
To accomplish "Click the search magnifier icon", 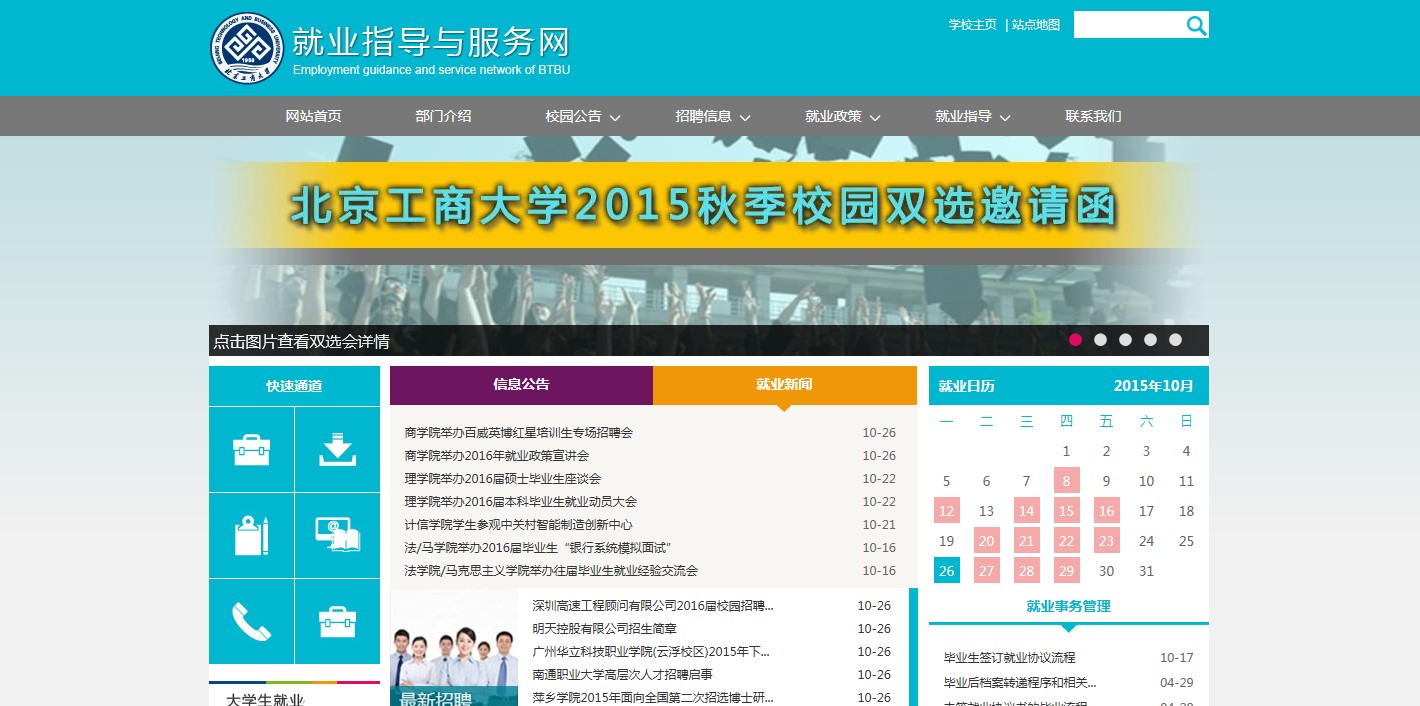I will point(1196,26).
